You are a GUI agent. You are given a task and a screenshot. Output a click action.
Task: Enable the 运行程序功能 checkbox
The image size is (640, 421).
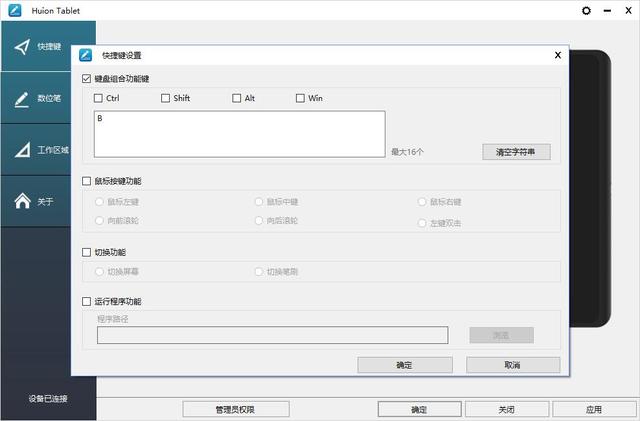click(x=86, y=301)
